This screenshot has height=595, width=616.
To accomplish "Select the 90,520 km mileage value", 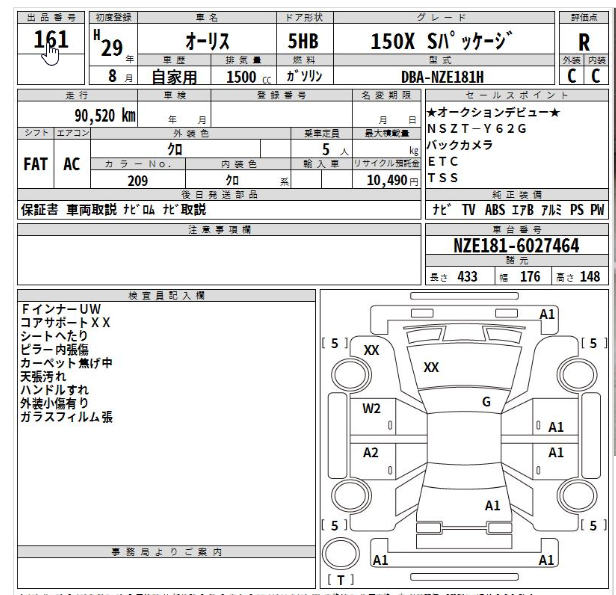I will tap(99, 115).
